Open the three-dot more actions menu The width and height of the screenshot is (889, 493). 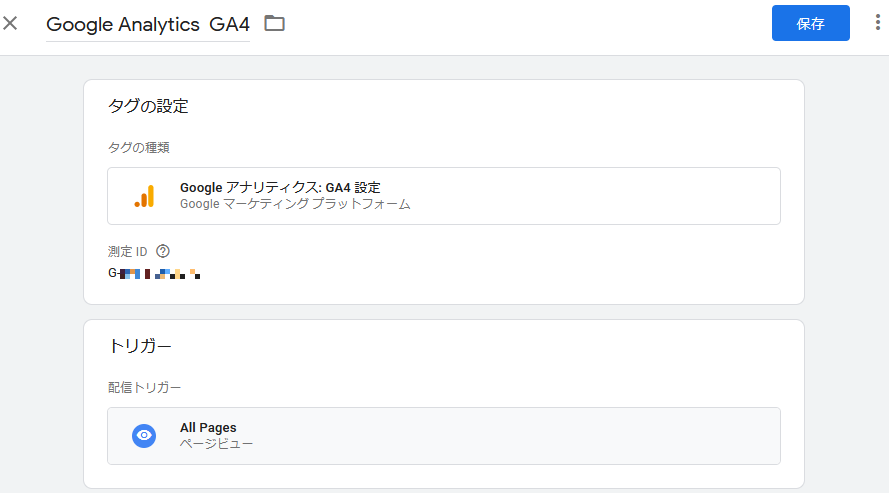point(878,23)
